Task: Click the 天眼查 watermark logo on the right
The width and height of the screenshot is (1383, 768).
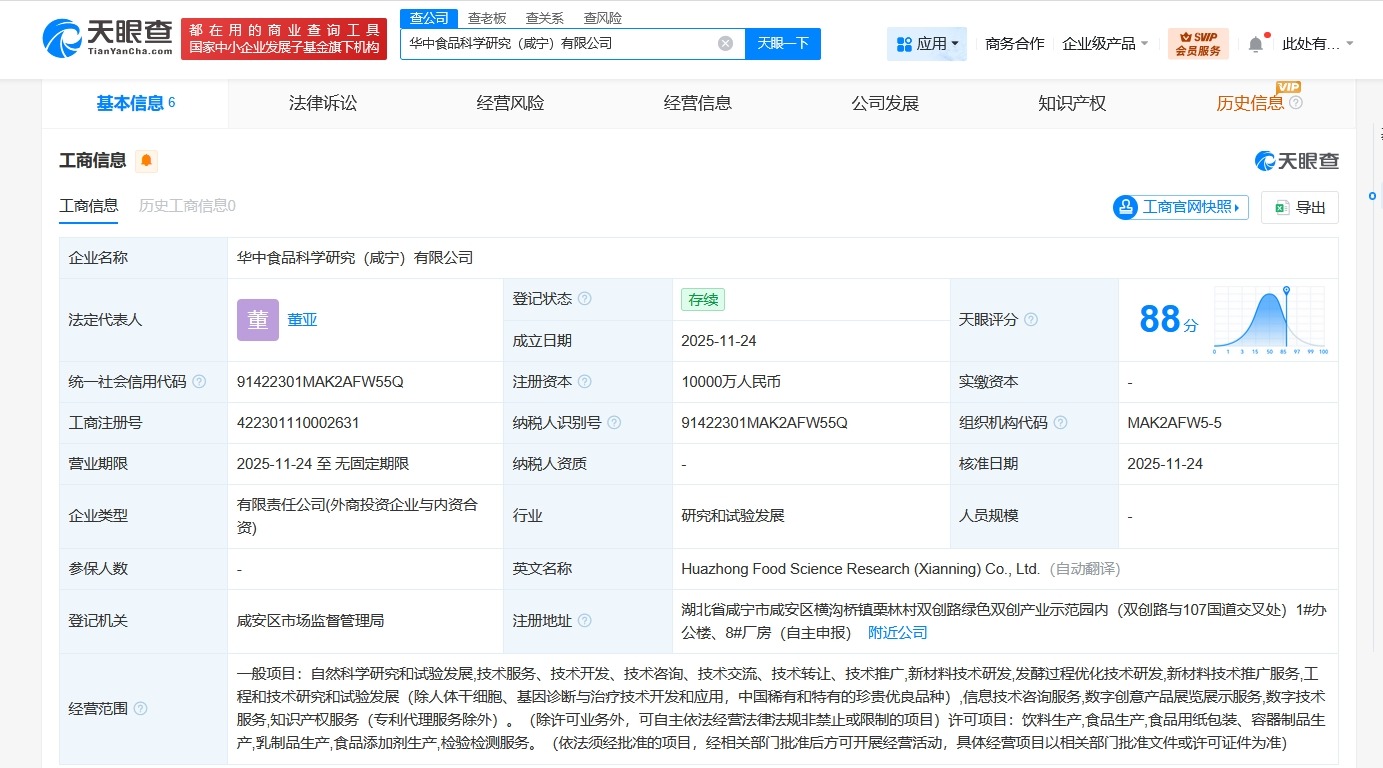Action: coord(1297,160)
